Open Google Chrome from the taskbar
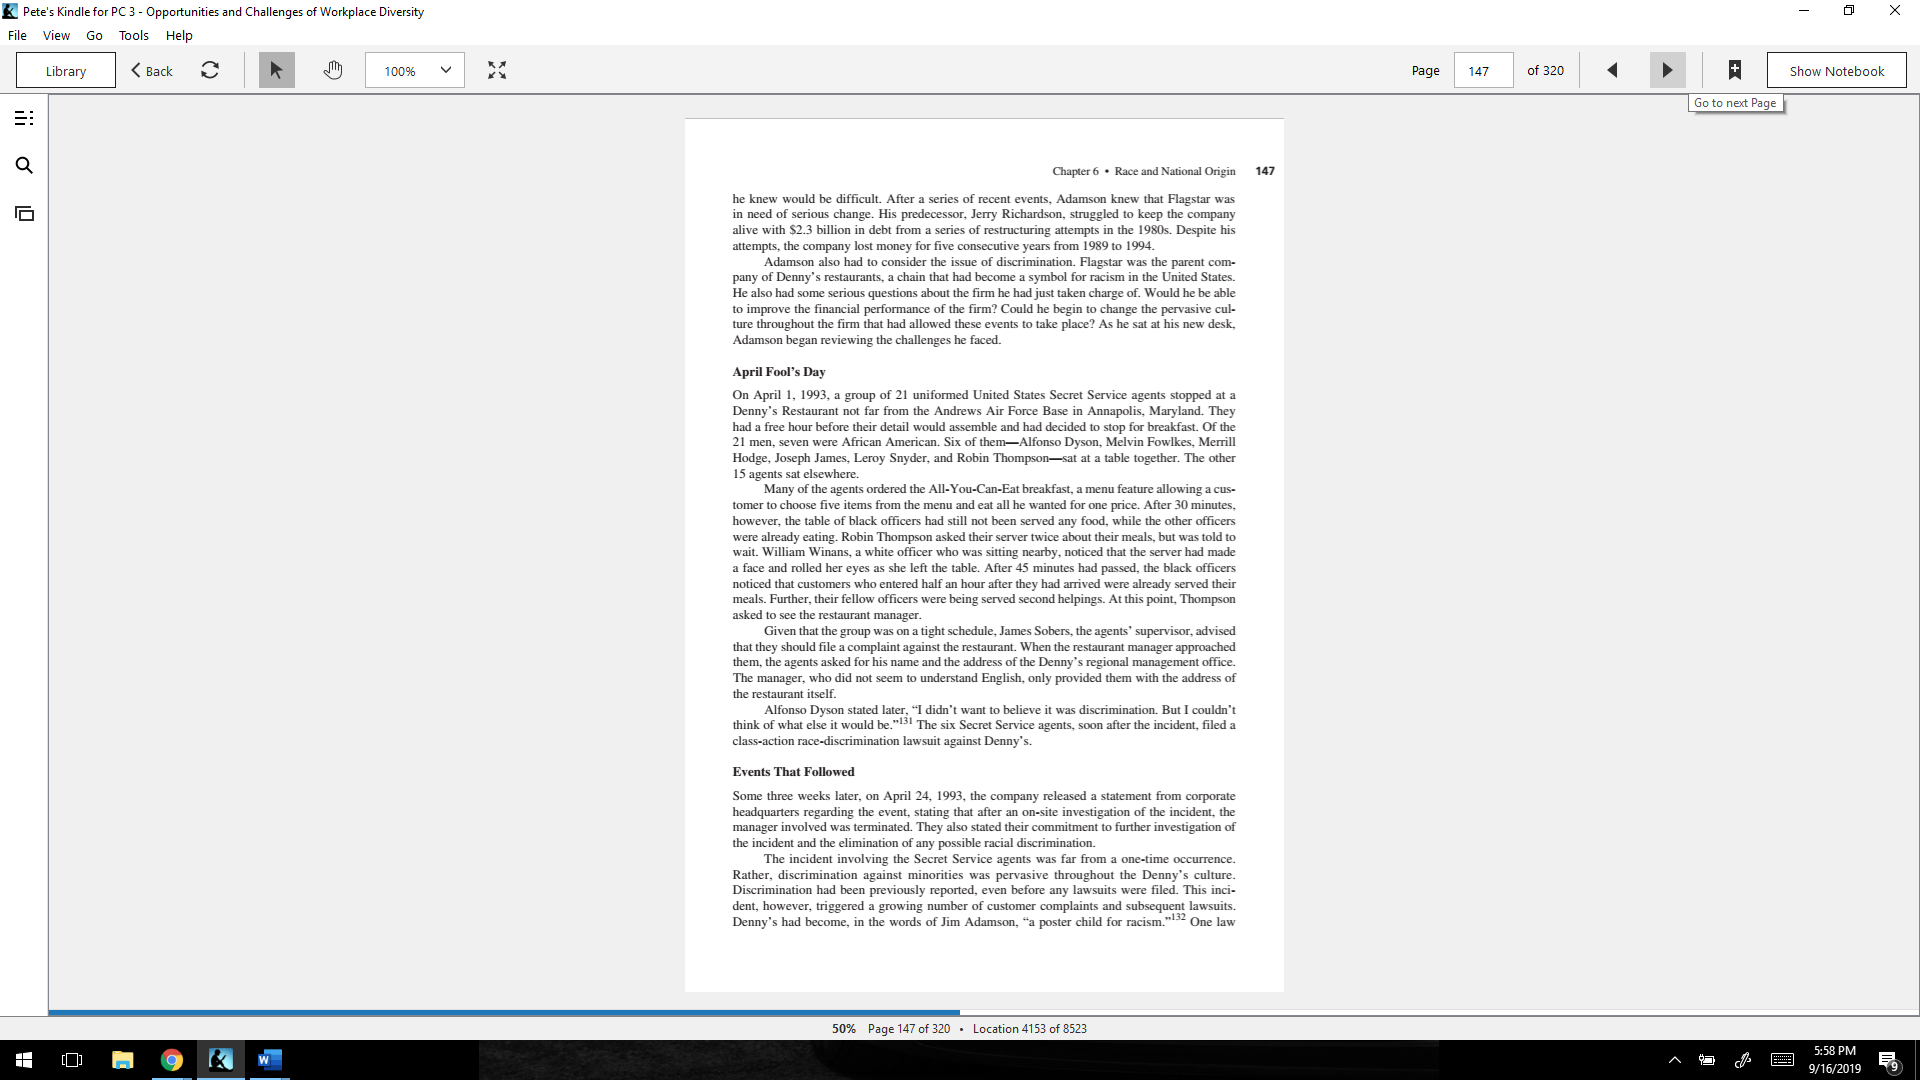Screen dimensions: 1920x1080 coord(171,1060)
